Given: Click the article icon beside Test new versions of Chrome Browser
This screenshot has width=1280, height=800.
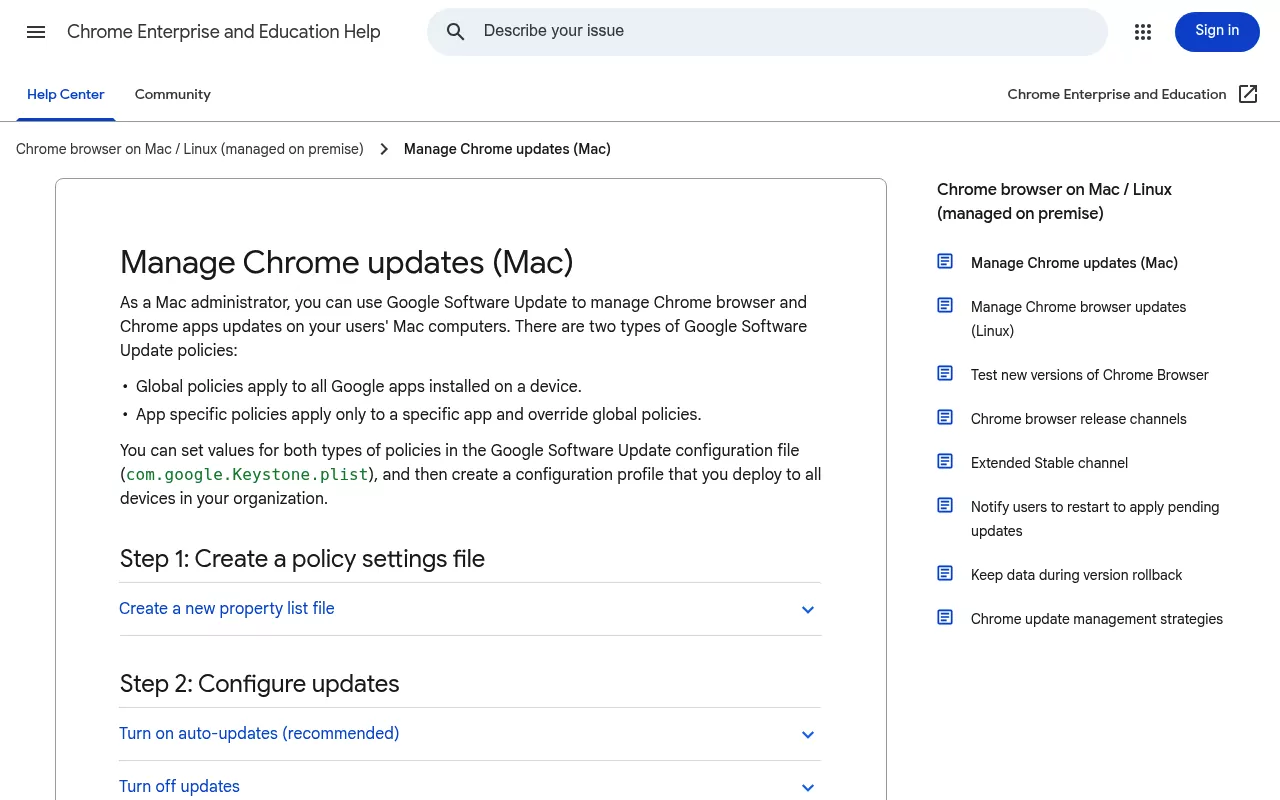Looking at the screenshot, I should pyautogui.click(x=945, y=373).
